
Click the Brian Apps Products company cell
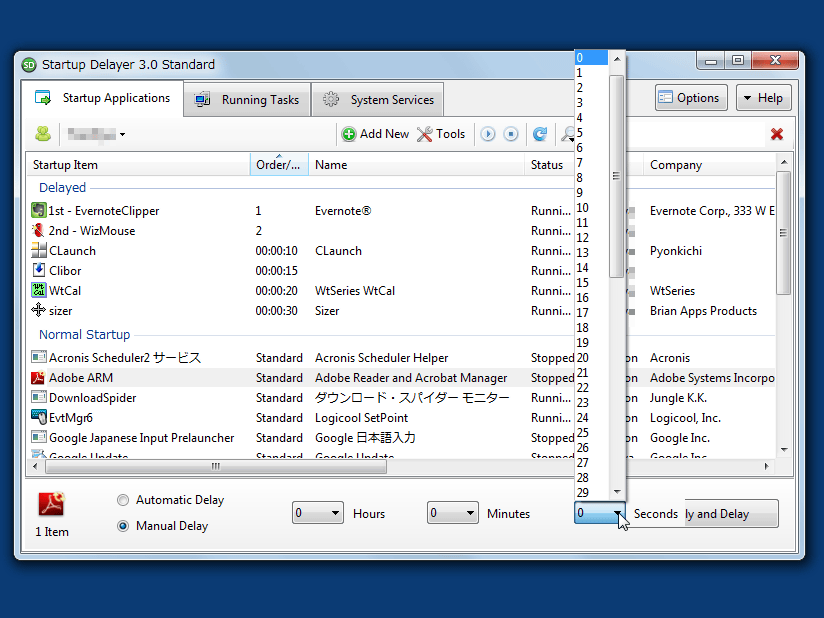click(703, 311)
